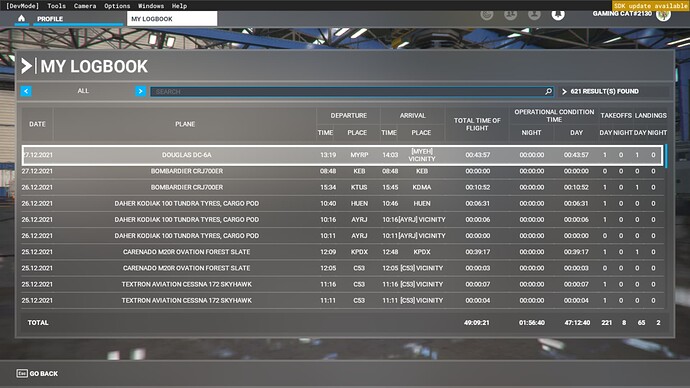The width and height of the screenshot is (690, 388).
Task: Click the GAMING CAT#2130 username
Action: tap(622, 14)
